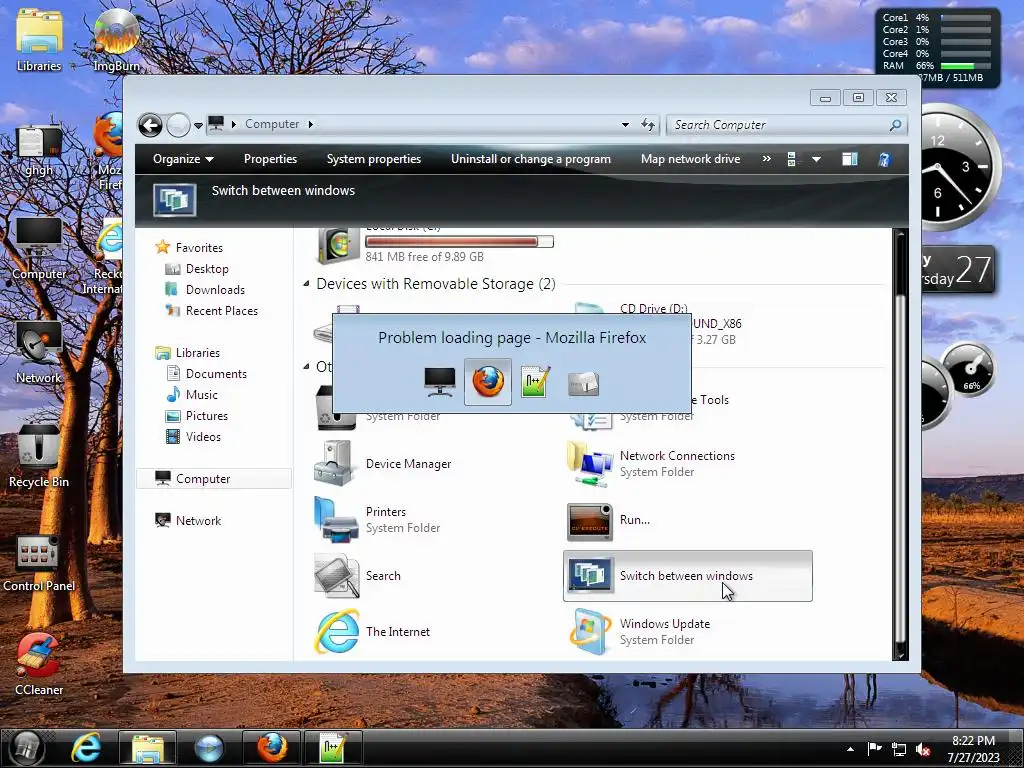Expand the address bar history dropdown

[625, 124]
